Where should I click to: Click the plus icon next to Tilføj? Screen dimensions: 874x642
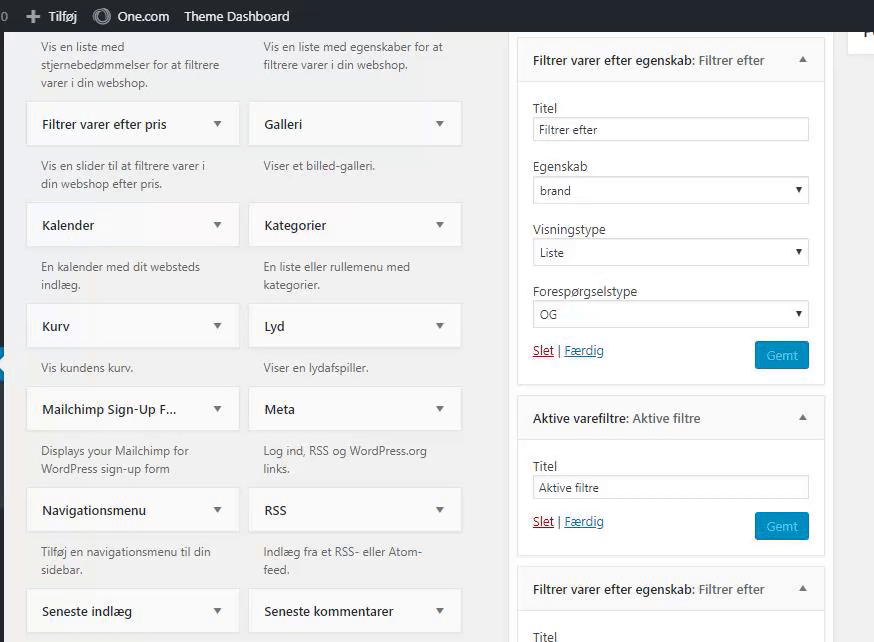33,16
